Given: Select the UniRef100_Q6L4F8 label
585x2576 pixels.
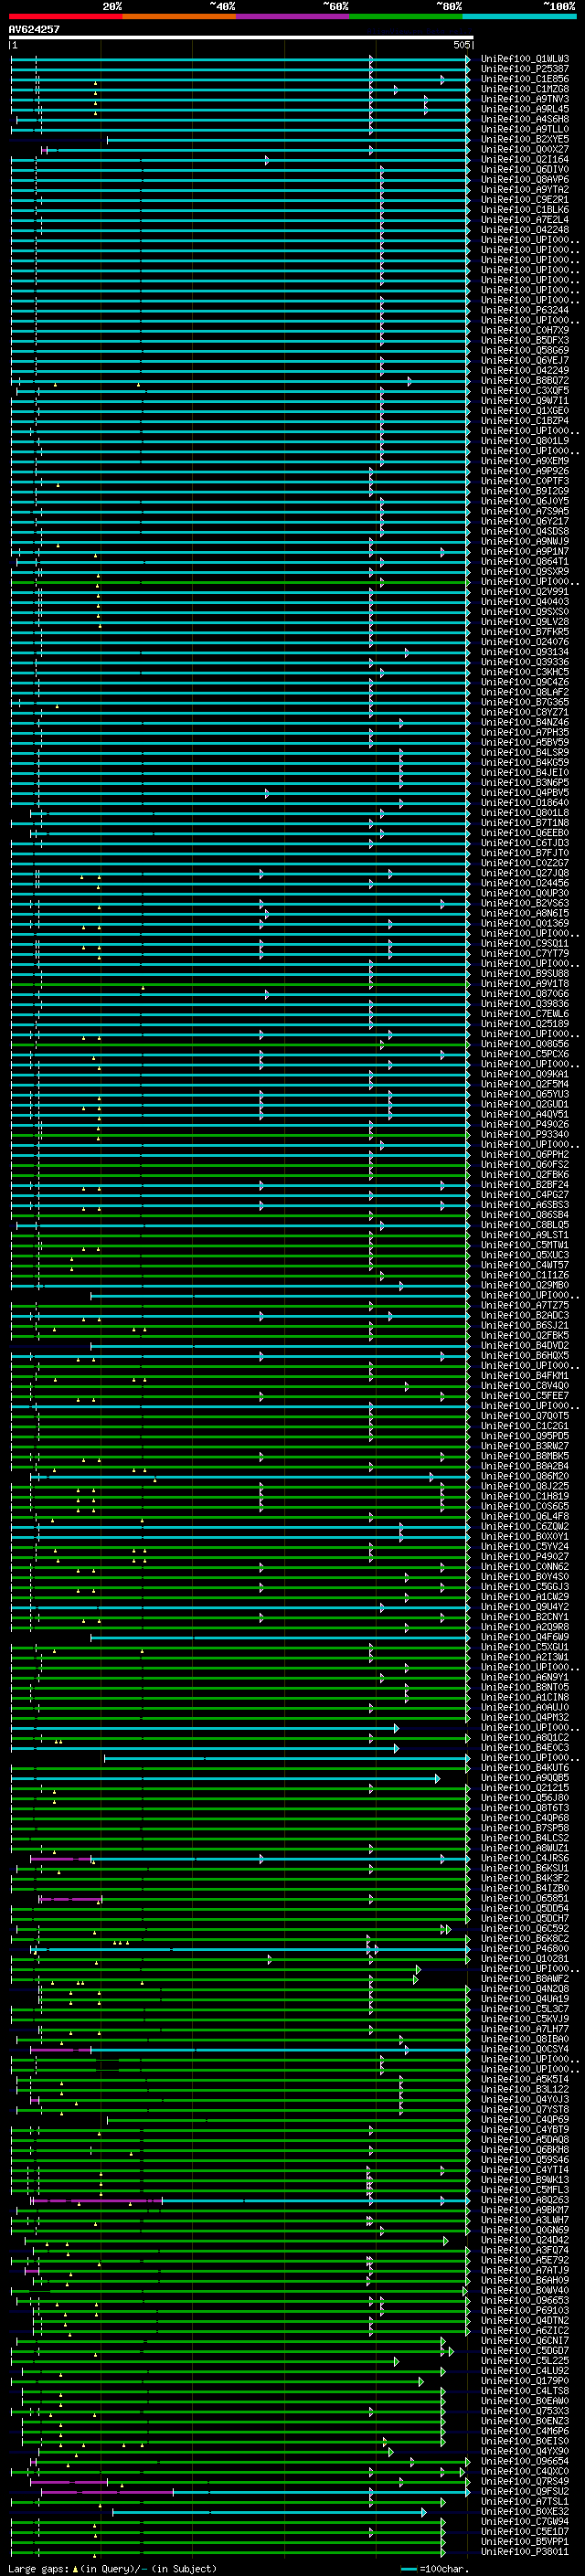Looking at the screenshot, I should click(525, 1516).
